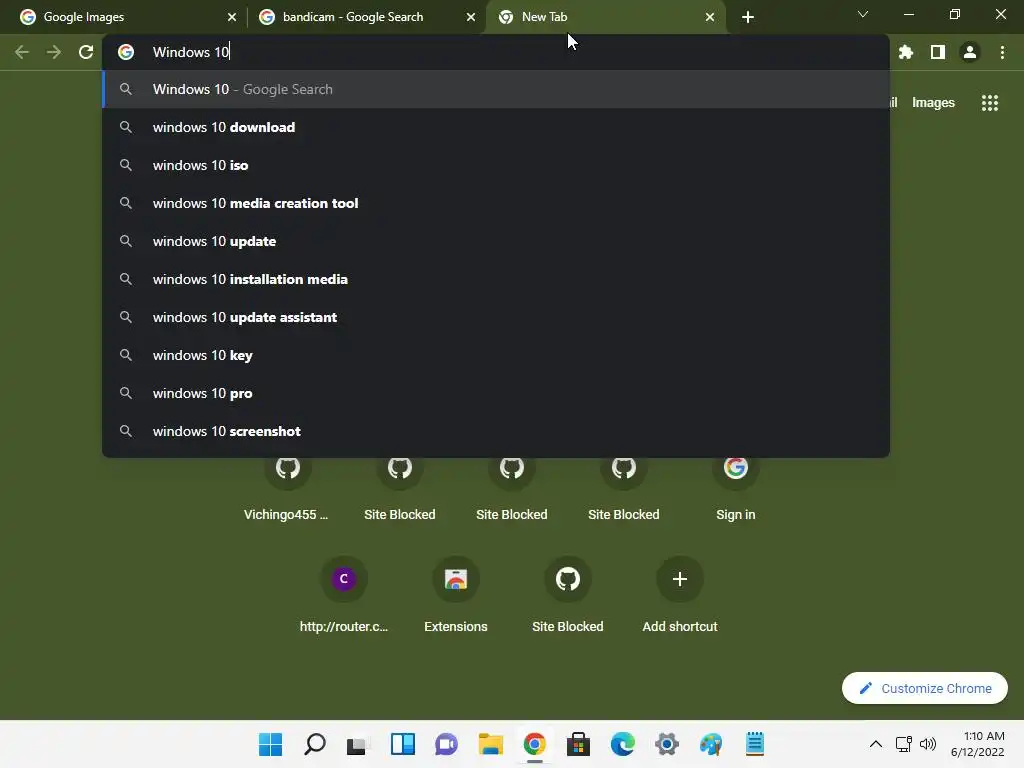
Task: Close the bandicam - Google Search tab
Action: pyautogui.click(x=471, y=17)
